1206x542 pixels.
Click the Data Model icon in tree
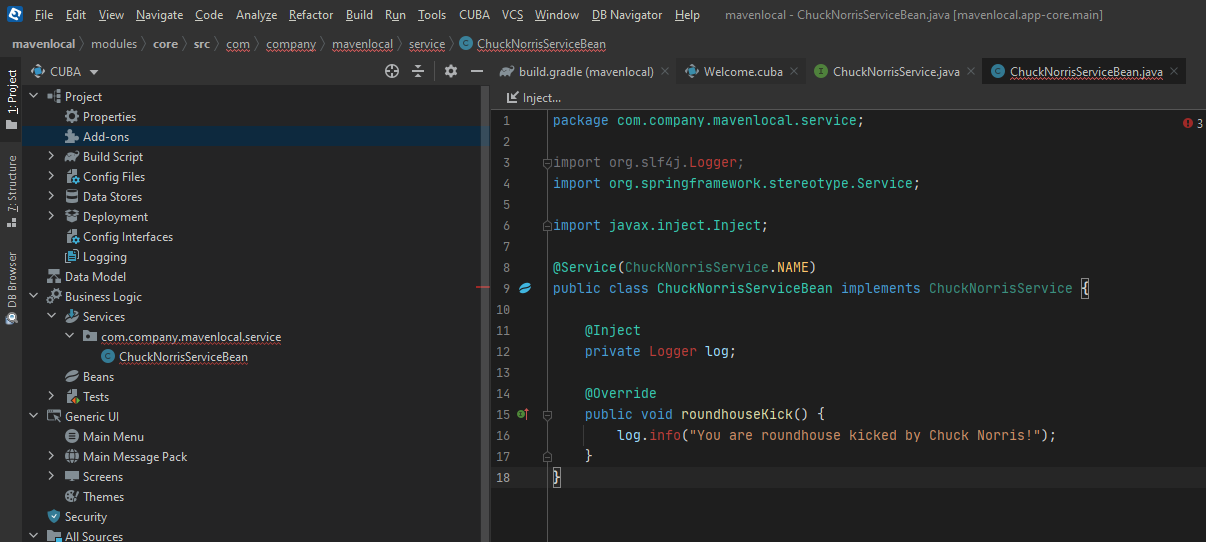pyautogui.click(x=54, y=277)
